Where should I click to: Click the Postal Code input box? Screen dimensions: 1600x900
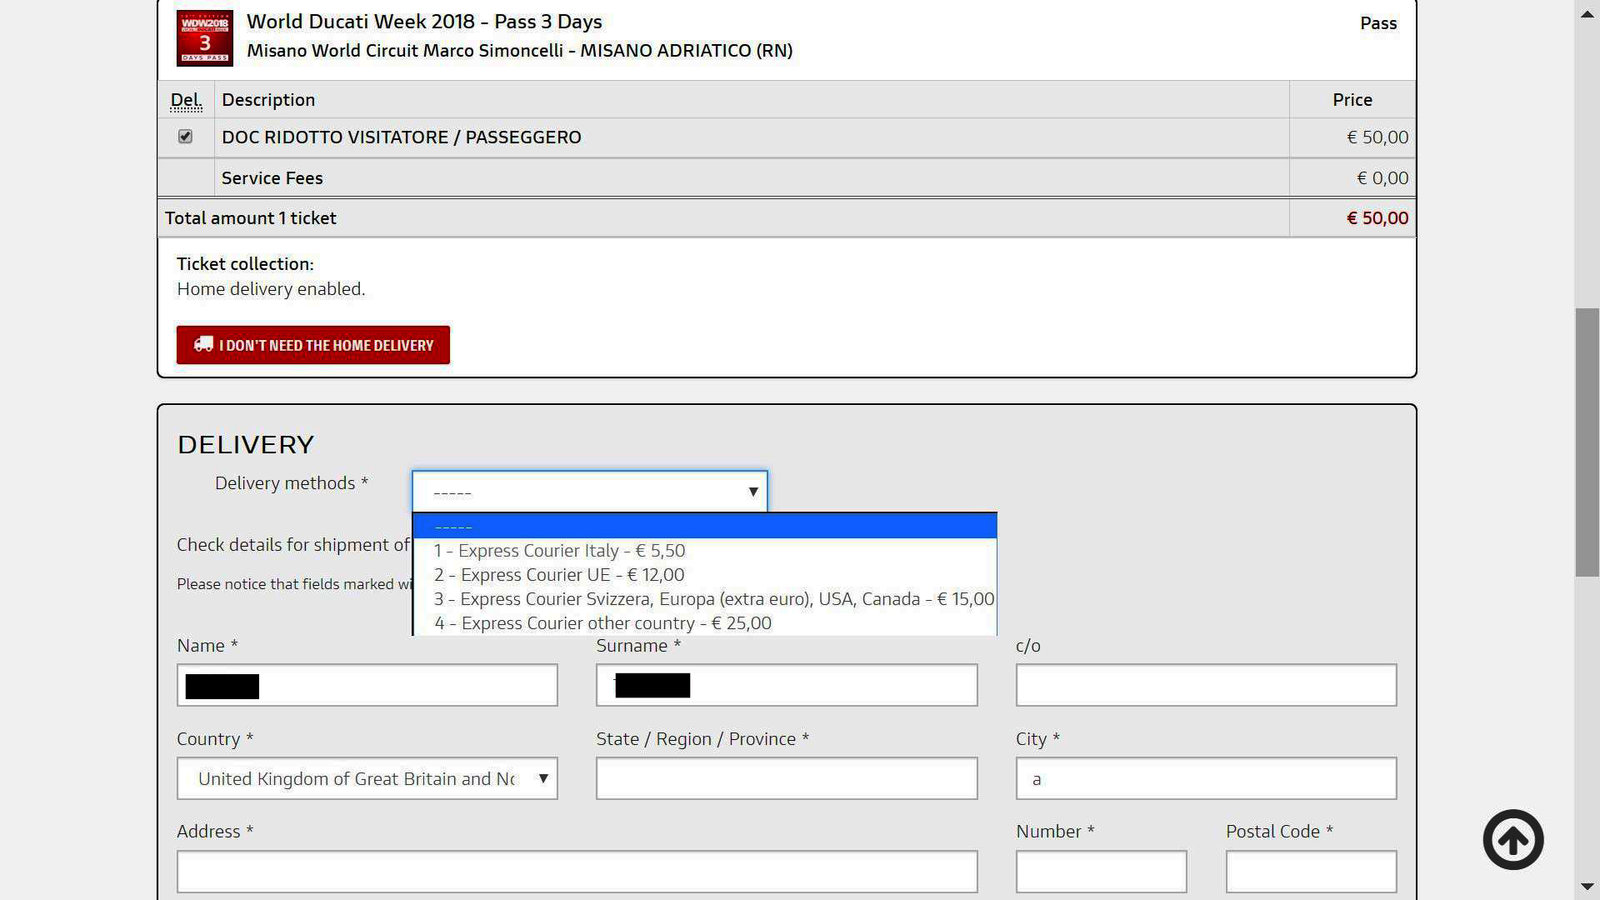point(1310,872)
